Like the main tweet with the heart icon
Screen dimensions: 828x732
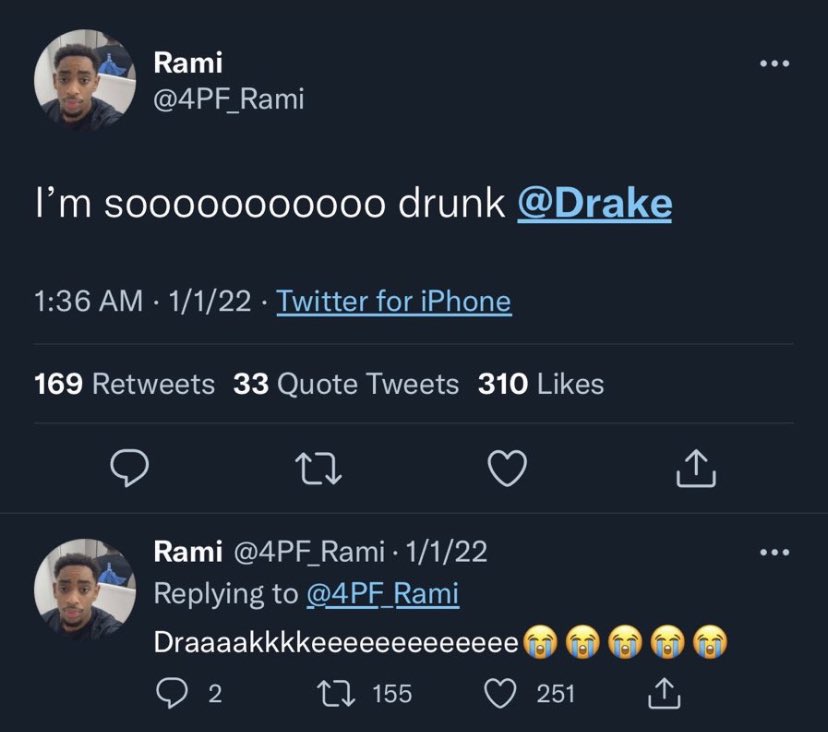[507, 468]
